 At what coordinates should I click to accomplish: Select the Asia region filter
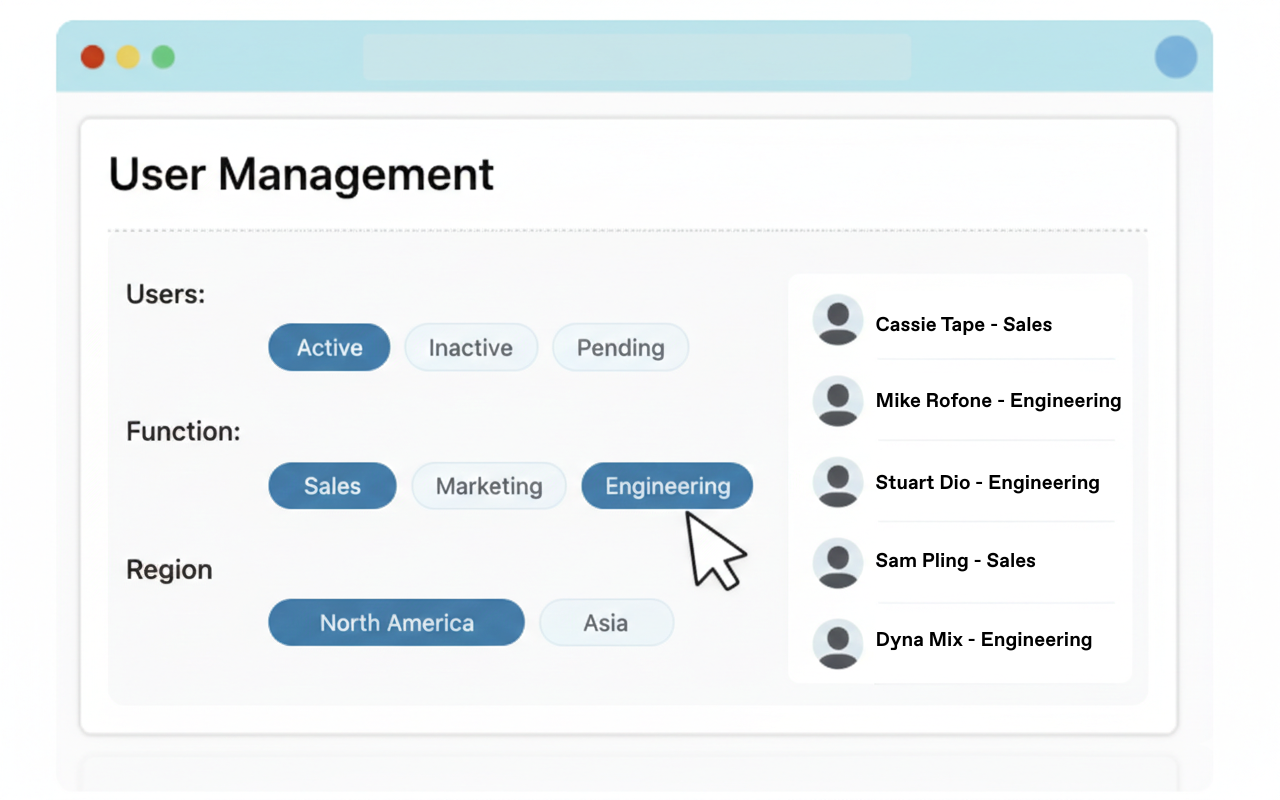click(606, 622)
